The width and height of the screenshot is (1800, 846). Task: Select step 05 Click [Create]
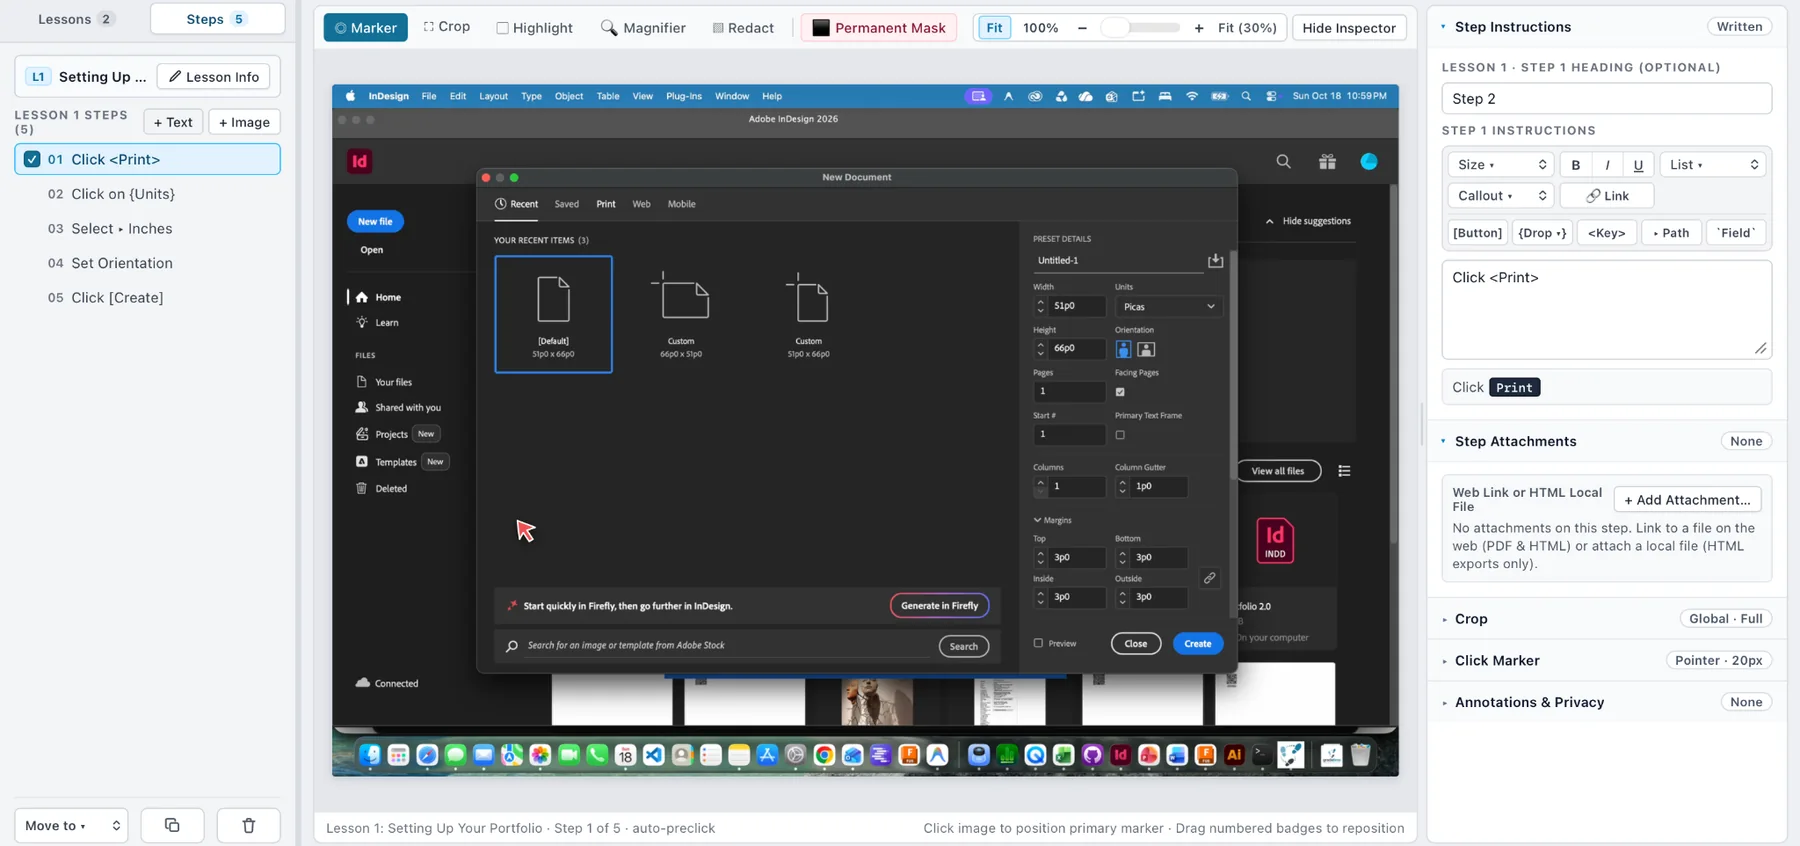pos(147,298)
